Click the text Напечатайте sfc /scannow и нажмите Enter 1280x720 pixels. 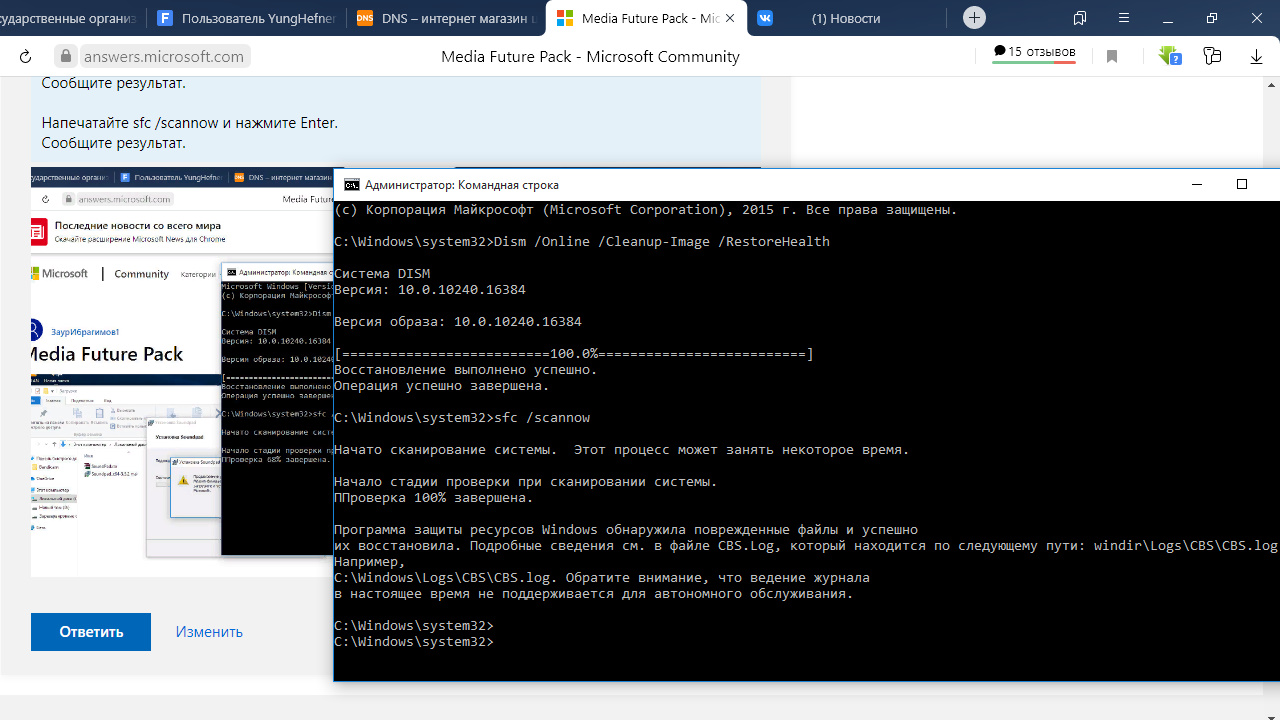tap(190, 123)
